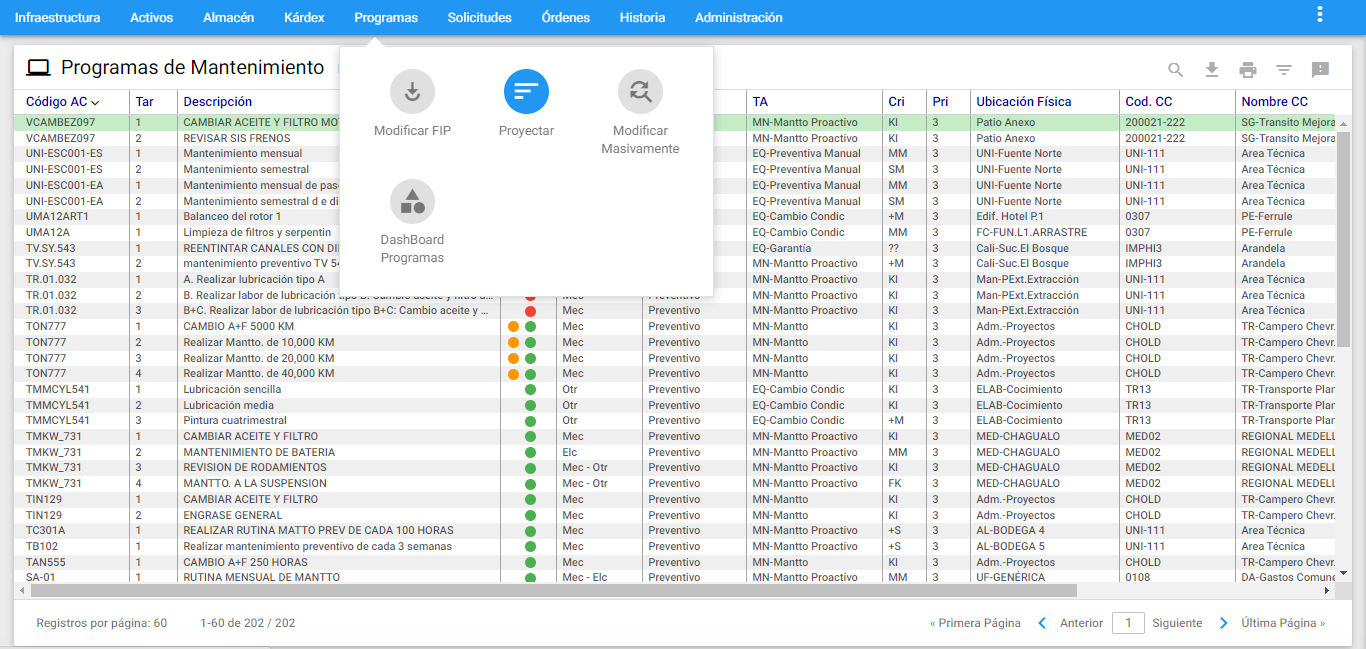This screenshot has width=1366, height=649.
Task: Open the Activos menu
Action: 151,18
